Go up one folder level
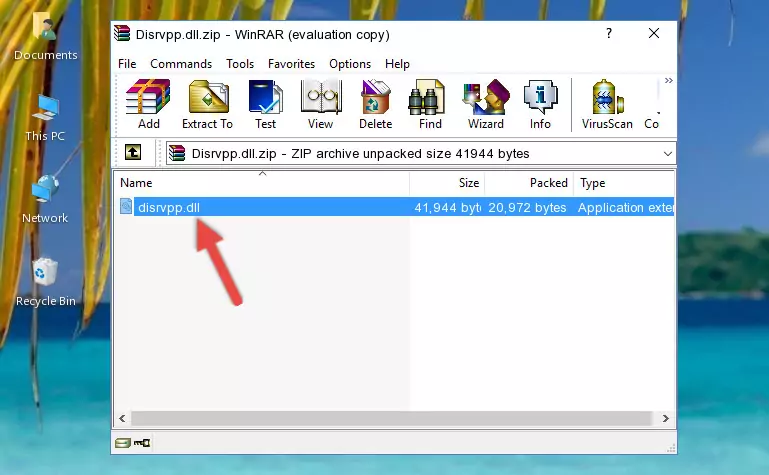Viewport: 769px width, 475px height. 133,152
